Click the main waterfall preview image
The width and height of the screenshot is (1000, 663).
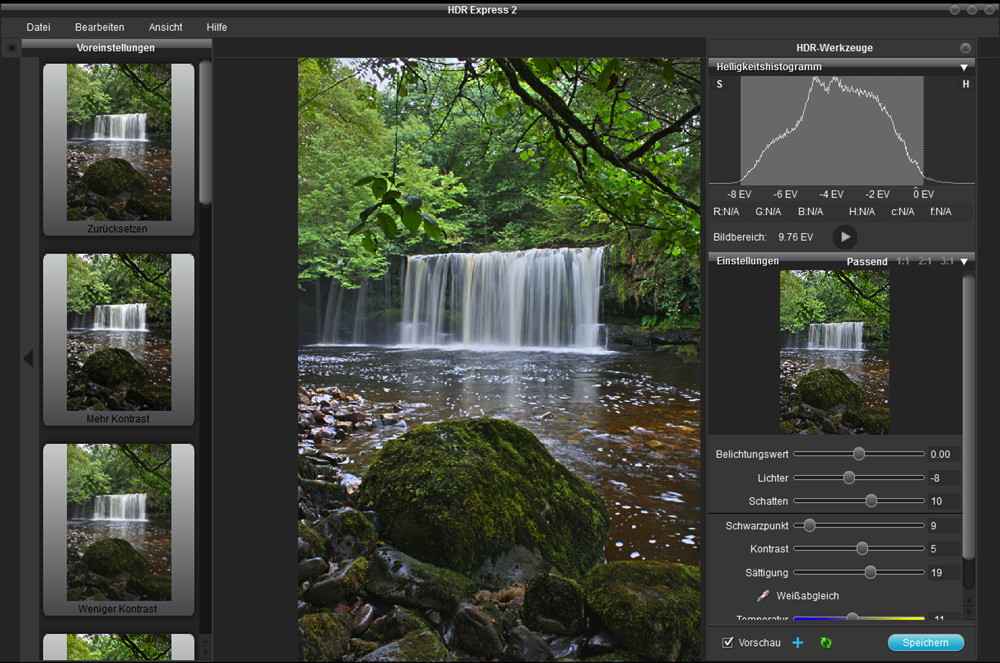pyautogui.click(x=499, y=360)
